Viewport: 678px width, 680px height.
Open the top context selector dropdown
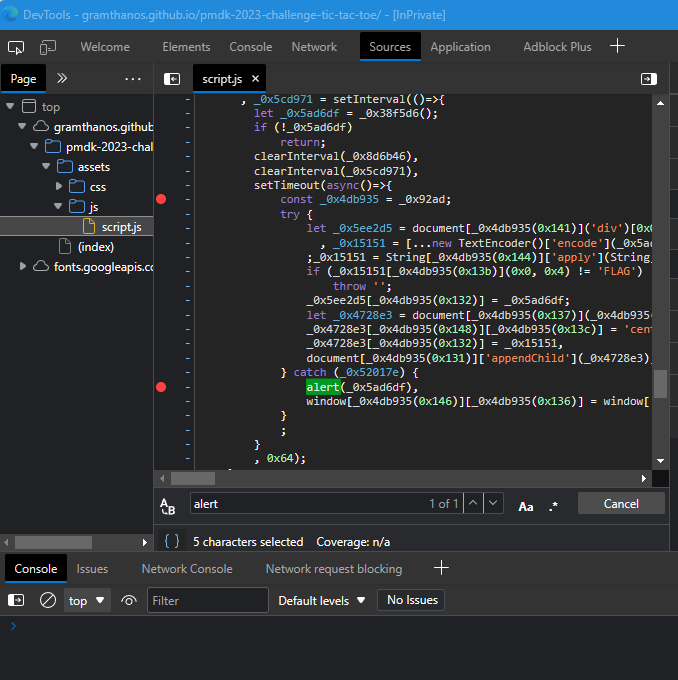tap(88, 600)
